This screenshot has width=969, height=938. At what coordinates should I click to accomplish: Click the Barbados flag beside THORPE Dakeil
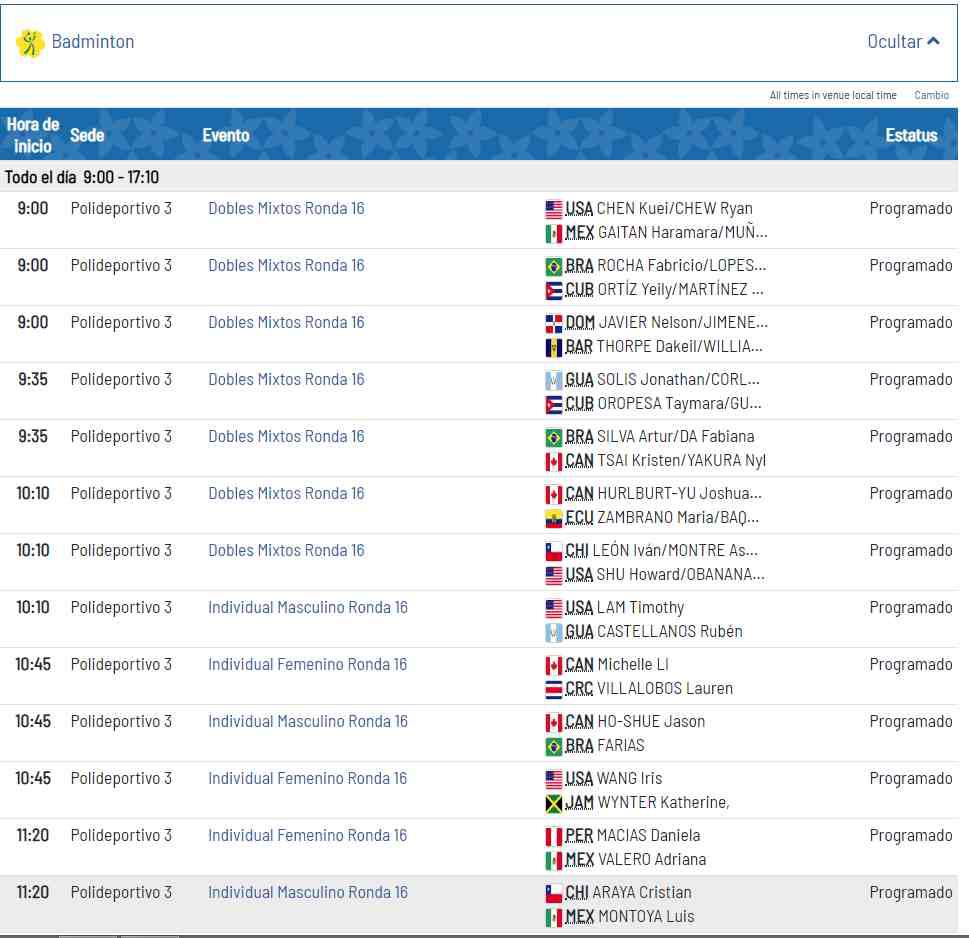(x=554, y=347)
